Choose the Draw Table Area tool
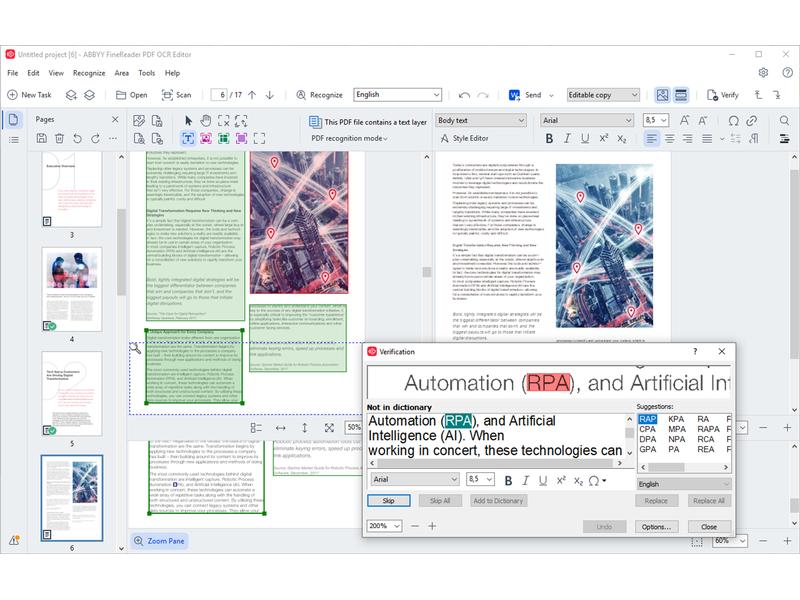The height and width of the screenshot is (600, 800). (x=223, y=138)
